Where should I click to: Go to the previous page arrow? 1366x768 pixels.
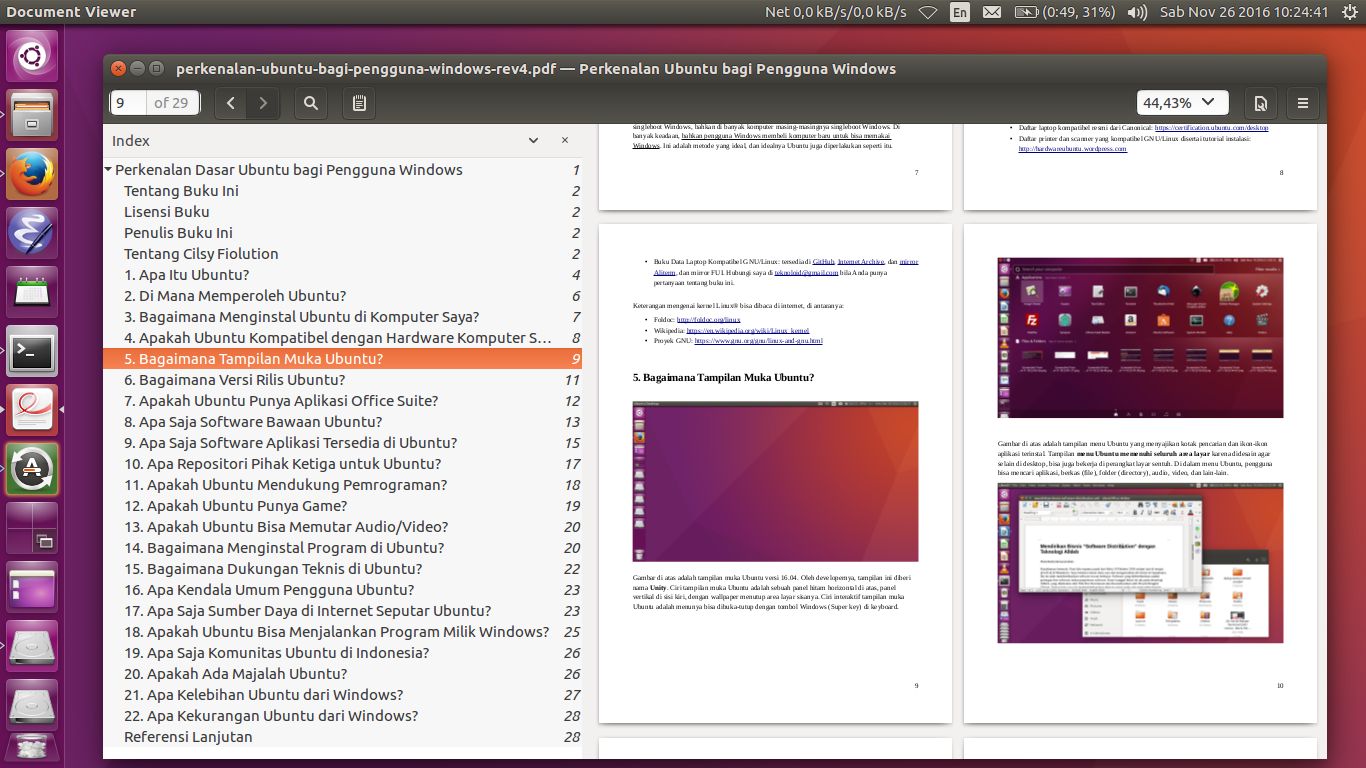[229, 102]
